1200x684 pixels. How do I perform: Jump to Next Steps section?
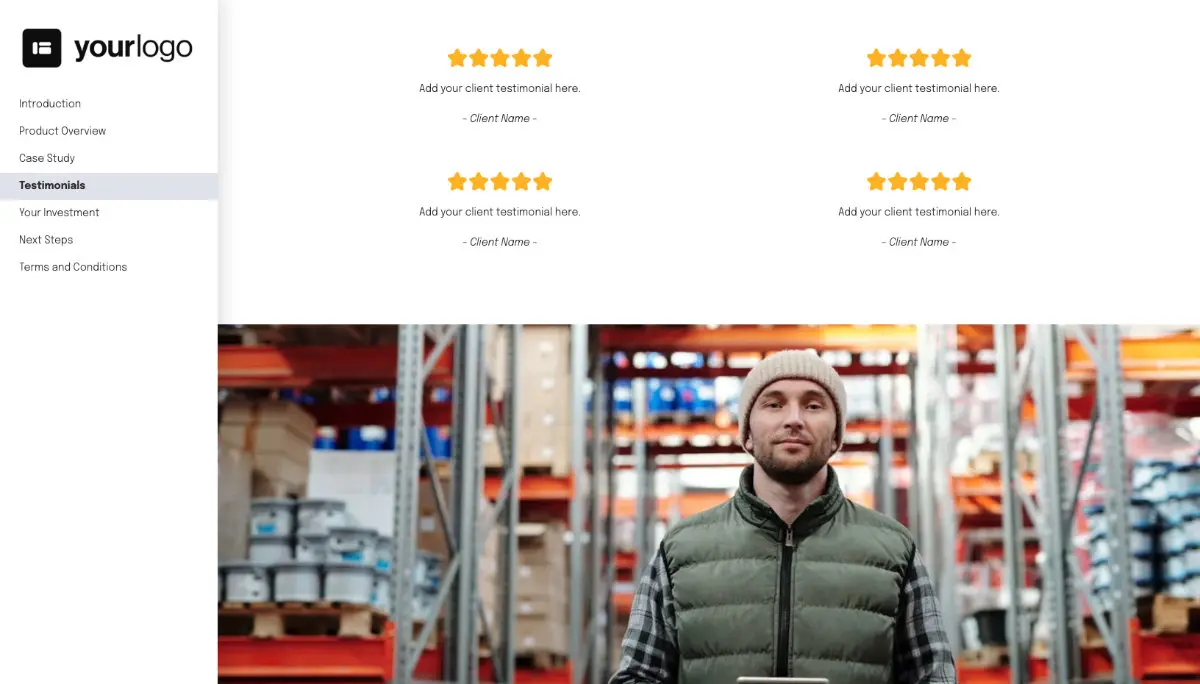tap(46, 240)
